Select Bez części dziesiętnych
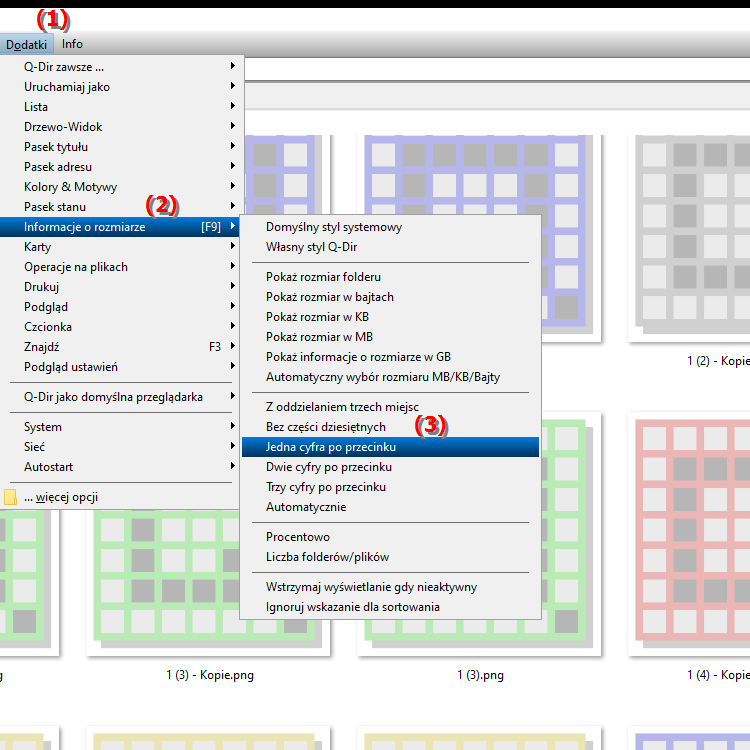This screenshot has height=750, width=750. click(390, 427)
